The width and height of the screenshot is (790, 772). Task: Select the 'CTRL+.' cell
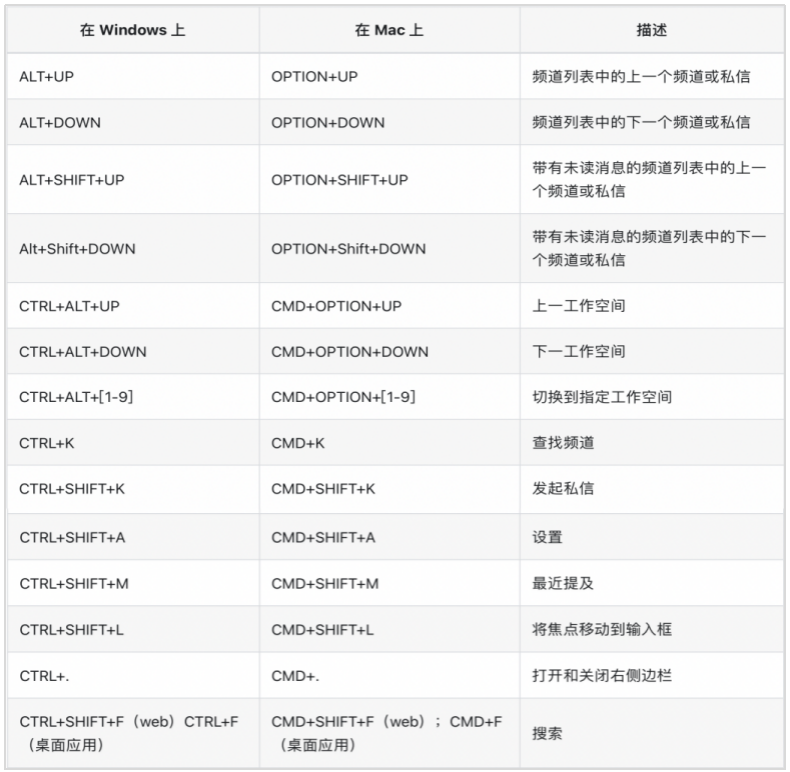click(x=133, y=675)
